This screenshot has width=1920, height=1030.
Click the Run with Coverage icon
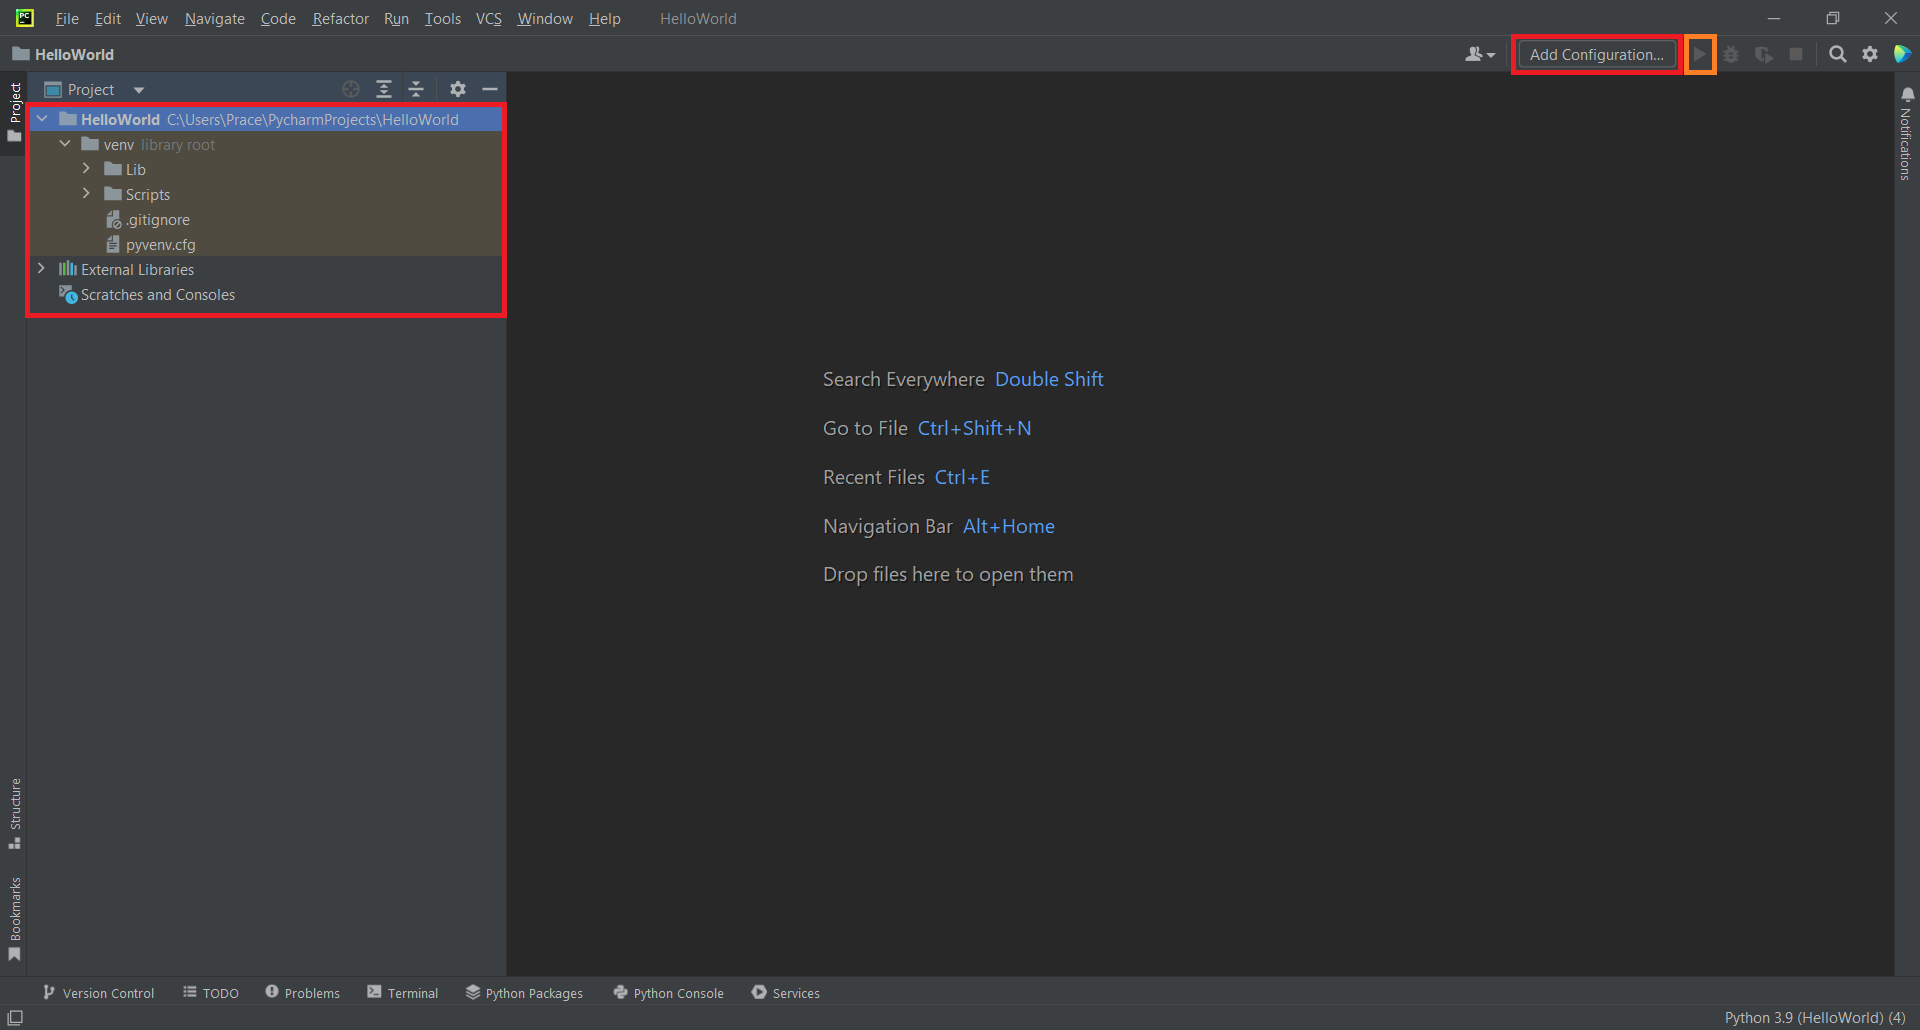[1764, 54]
